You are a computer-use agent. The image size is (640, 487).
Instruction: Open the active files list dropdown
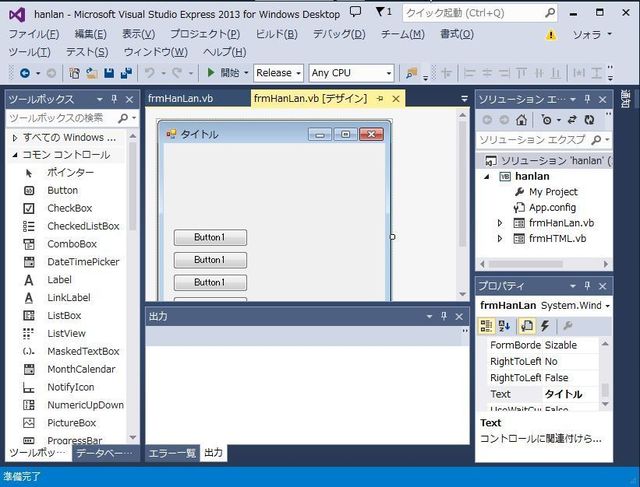[x=464, y=99]
